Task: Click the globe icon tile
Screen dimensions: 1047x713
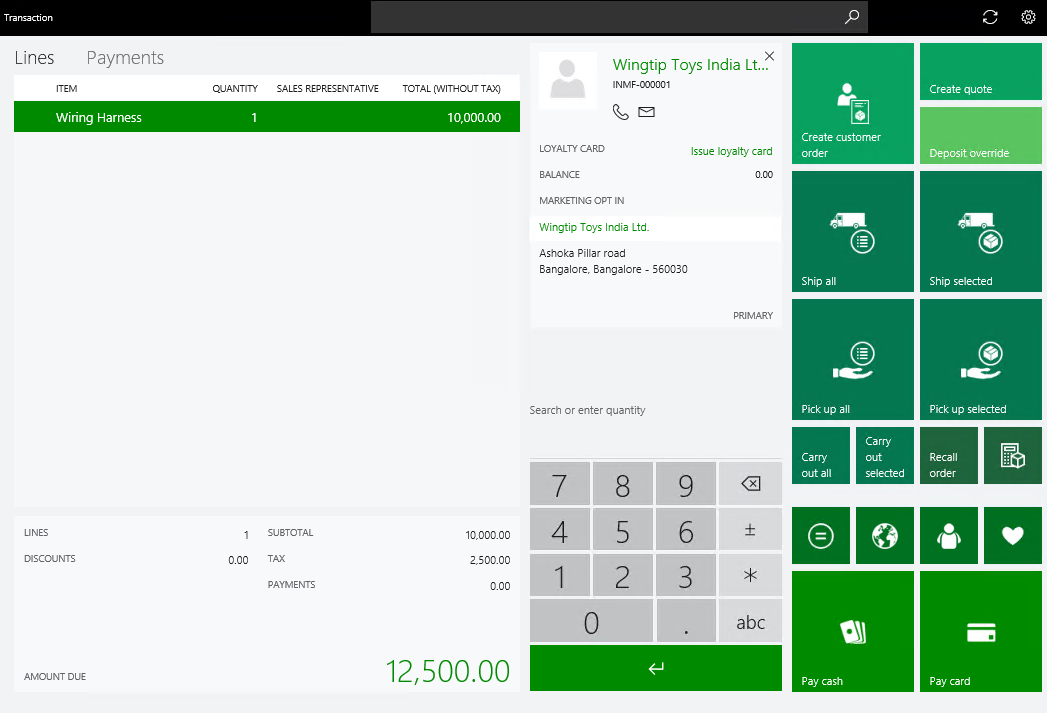Action: tap(885, 535)
